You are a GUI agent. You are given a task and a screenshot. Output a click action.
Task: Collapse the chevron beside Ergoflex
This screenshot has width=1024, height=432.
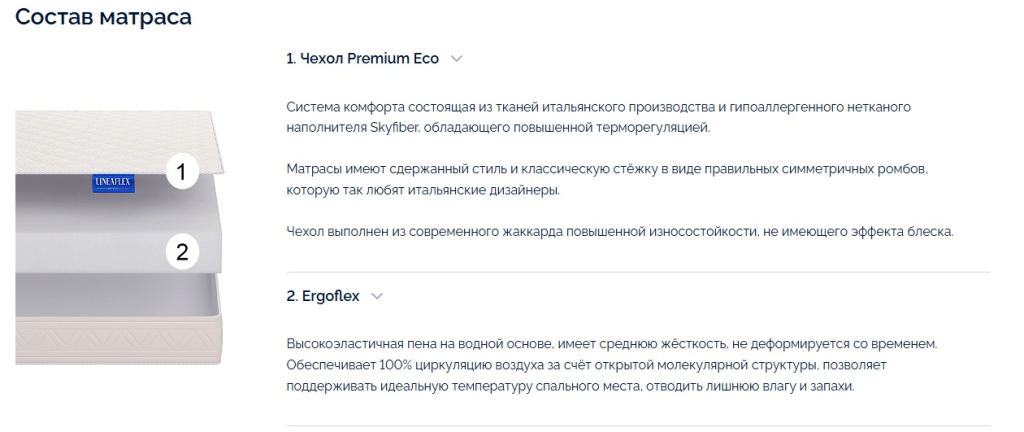[x=377, y=296]
